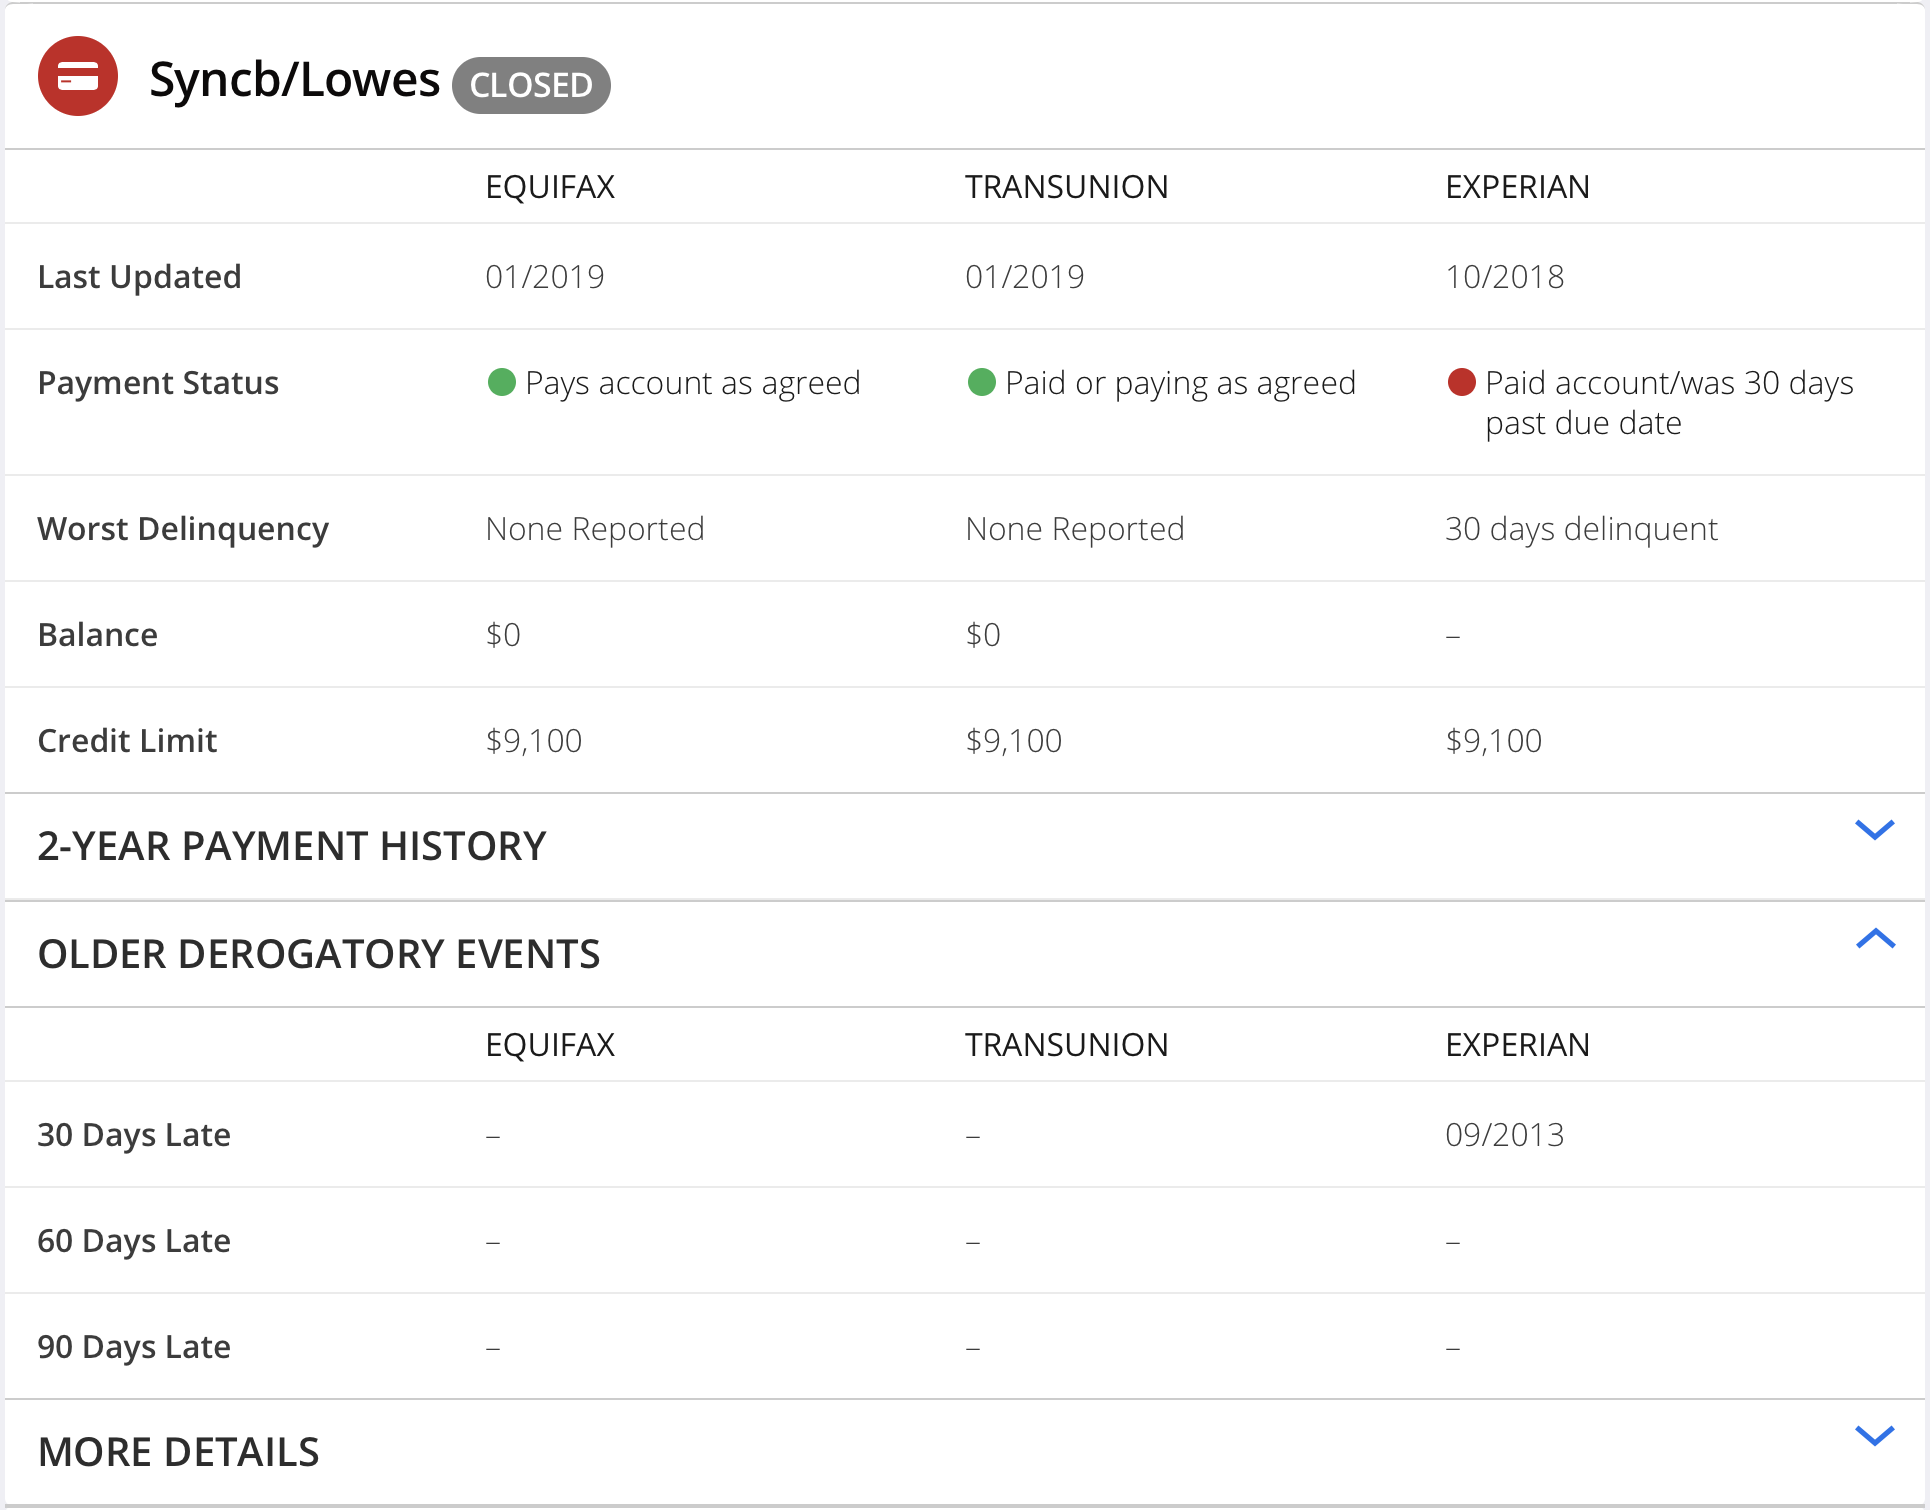Click the green TransUnion payment status dot
This screenshot has height=1510, width=1930.
pos(981,382)
